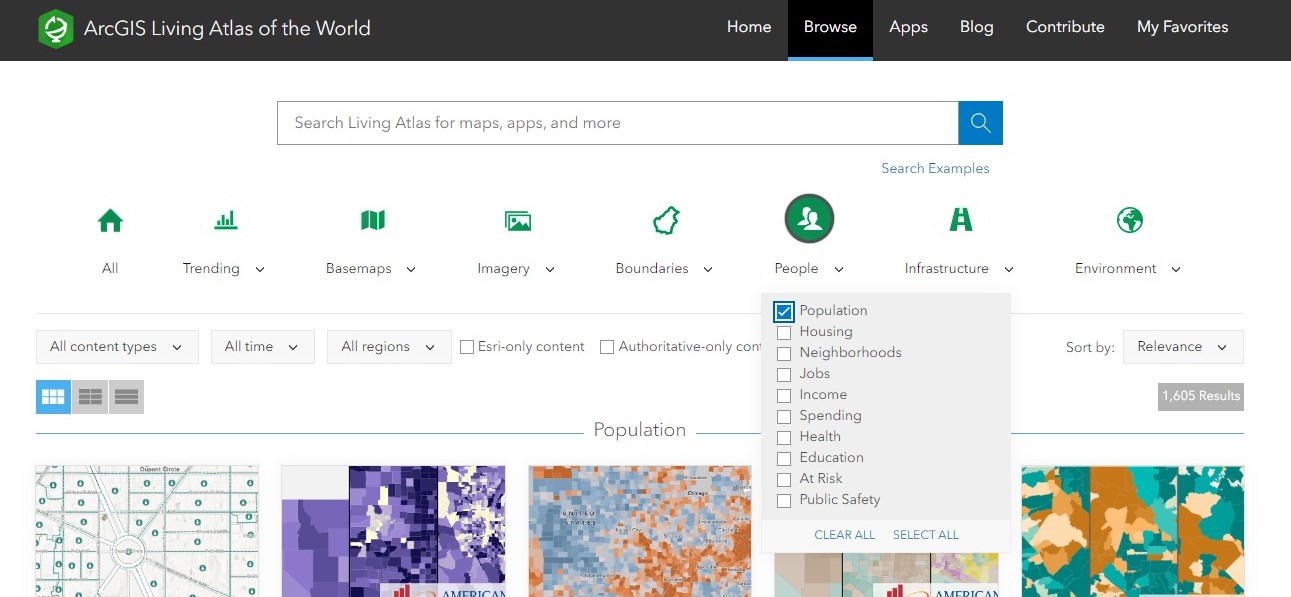Open the Browse tab
1291x597 pixels.
point(830,28)
